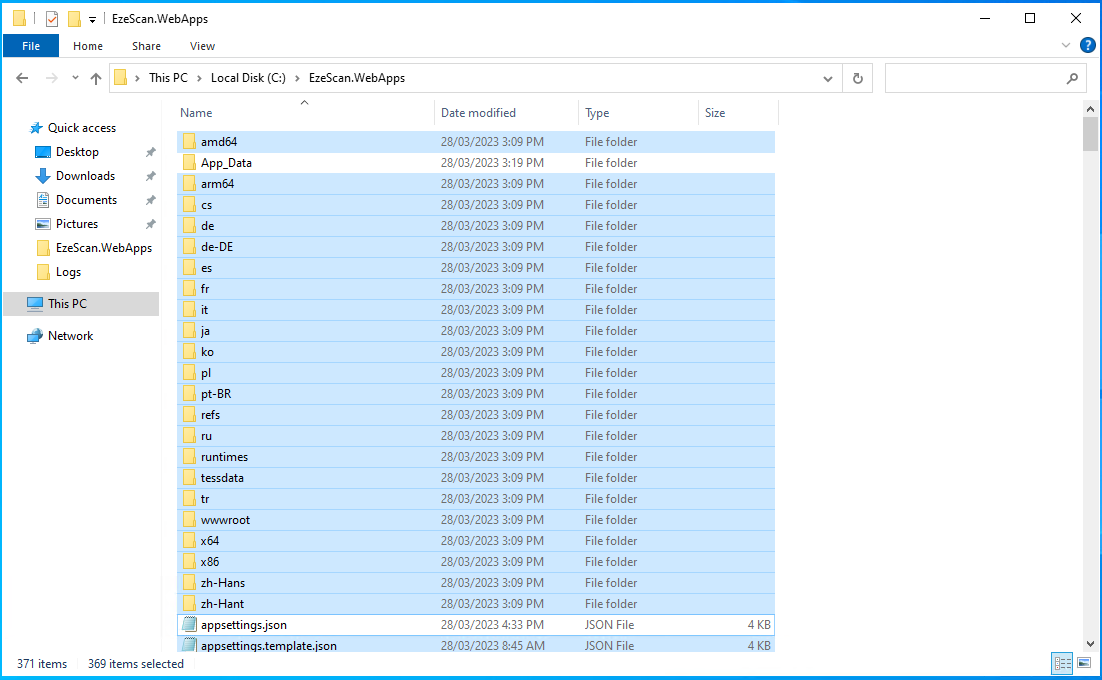The image size is (1102, 680).
Task: Open the File menu
Action: [31, 46]
